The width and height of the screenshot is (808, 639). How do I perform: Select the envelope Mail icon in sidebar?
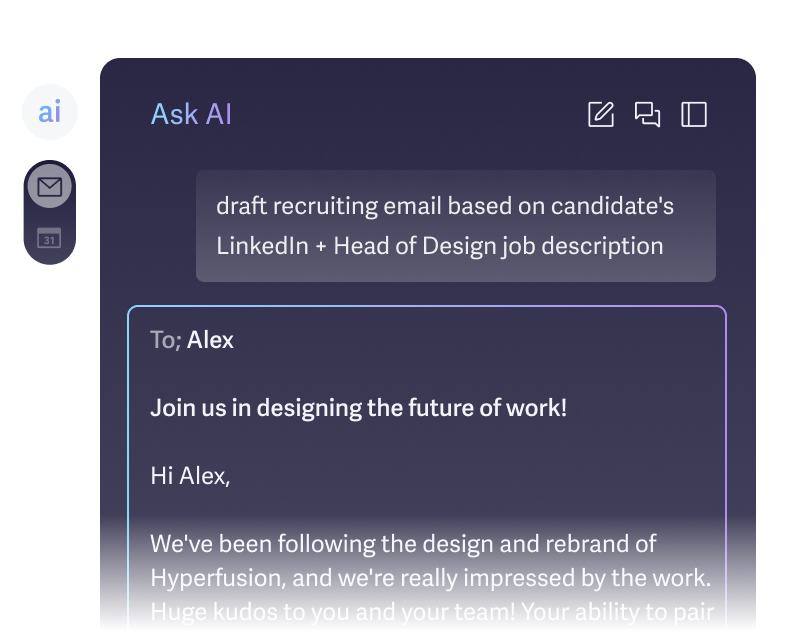click(x=47, y=186)
